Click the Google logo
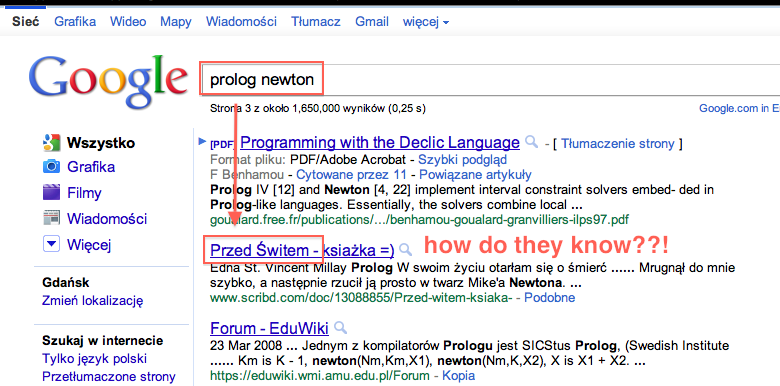 point(108,81)
